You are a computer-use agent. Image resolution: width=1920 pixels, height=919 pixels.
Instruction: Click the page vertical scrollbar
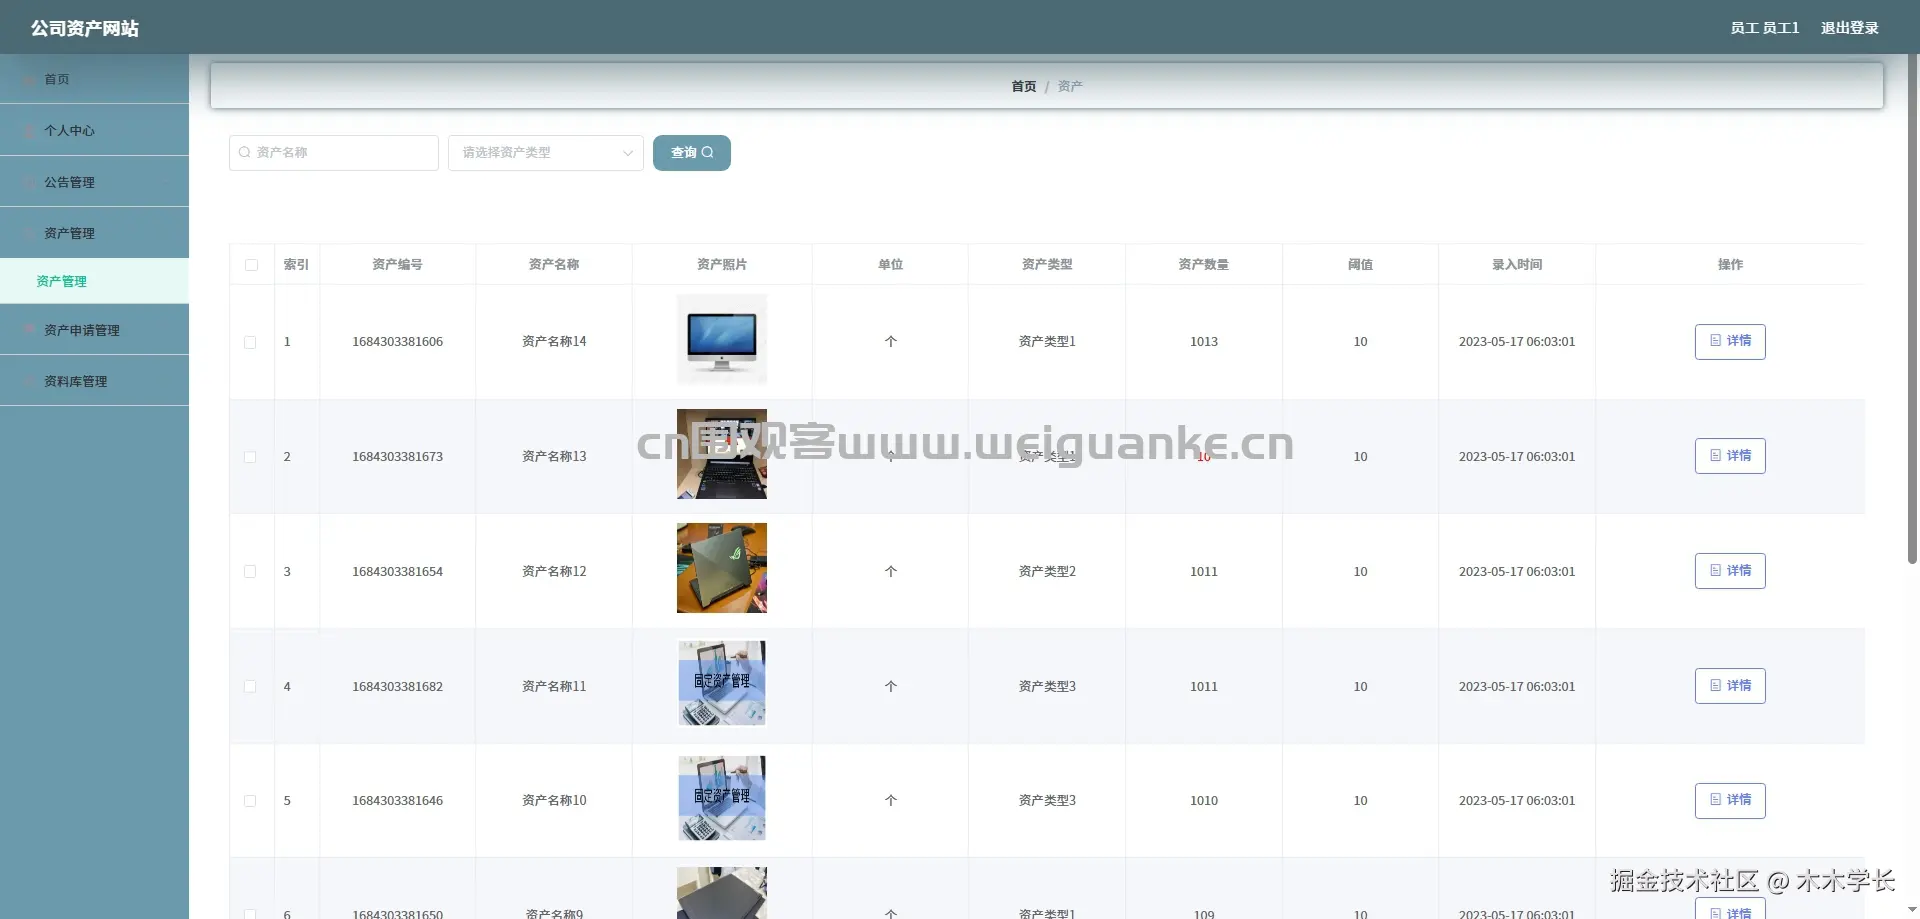(1912, 310)
